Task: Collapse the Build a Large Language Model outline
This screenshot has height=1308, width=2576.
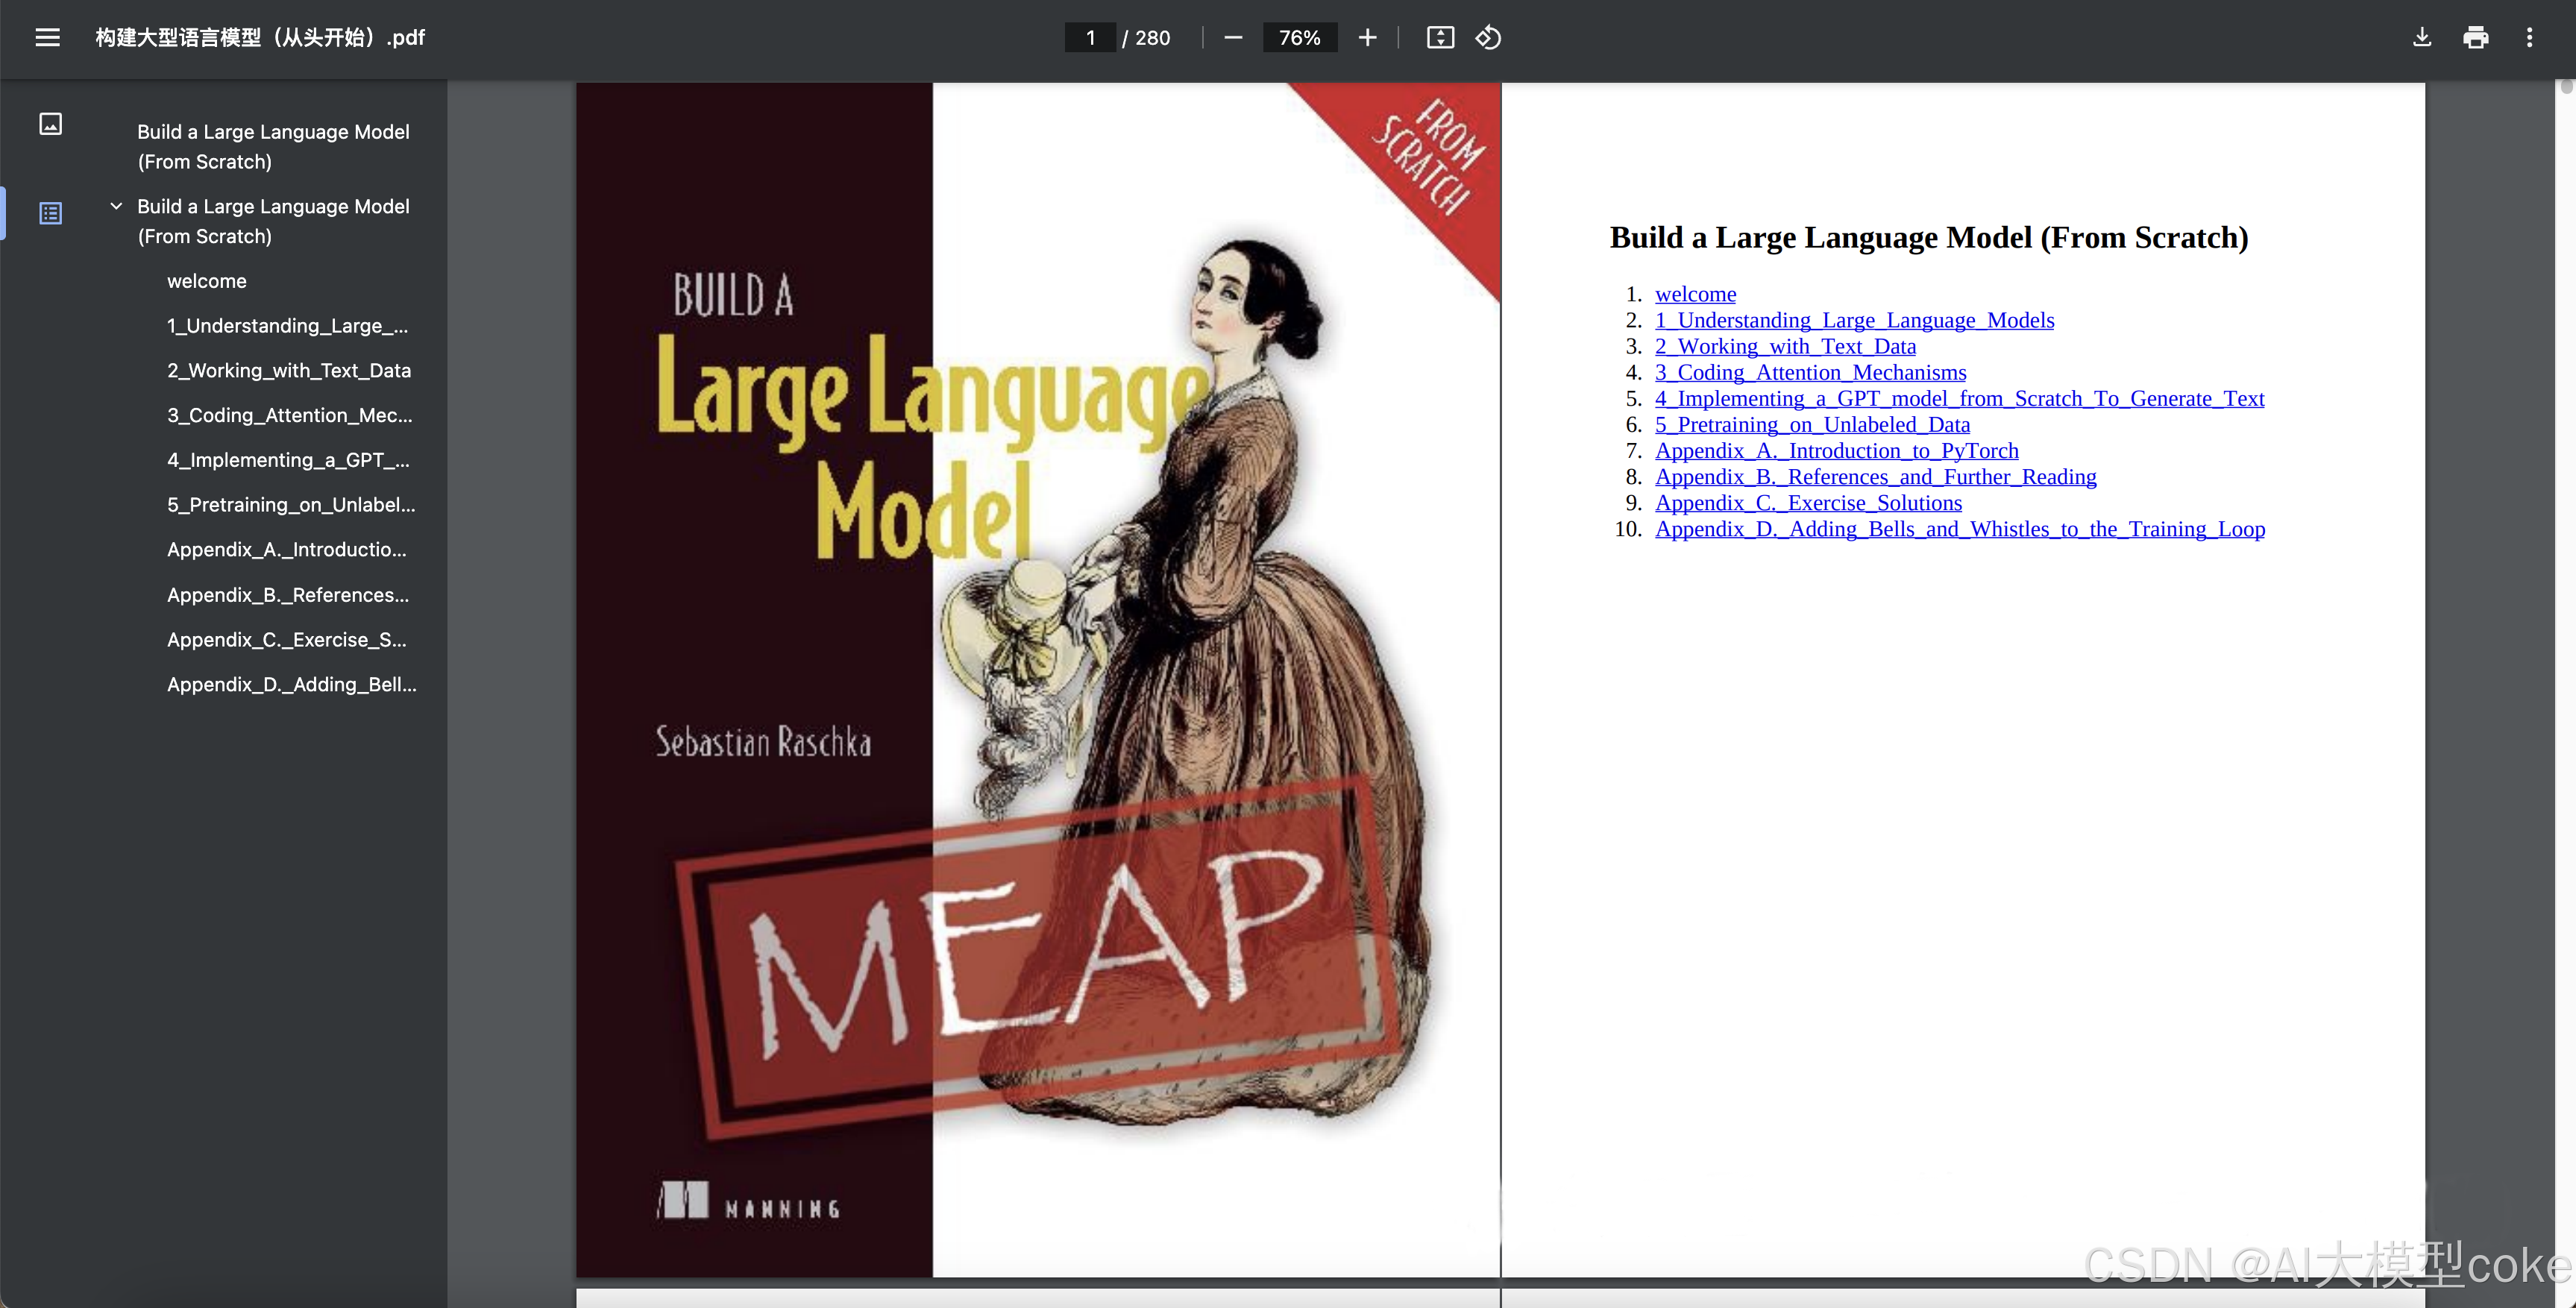Action: tap(116, 206)
